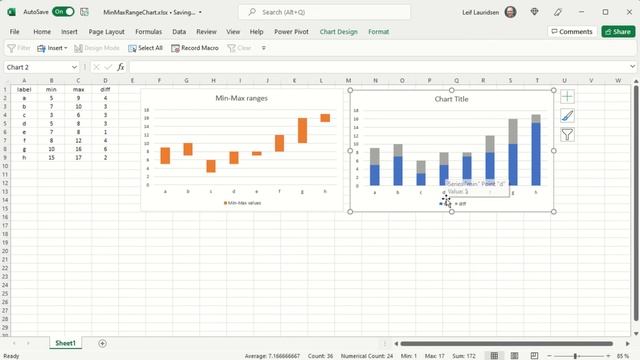Open the Name Box dropdown arrow

pyautogui.click(x=74, y=67)
